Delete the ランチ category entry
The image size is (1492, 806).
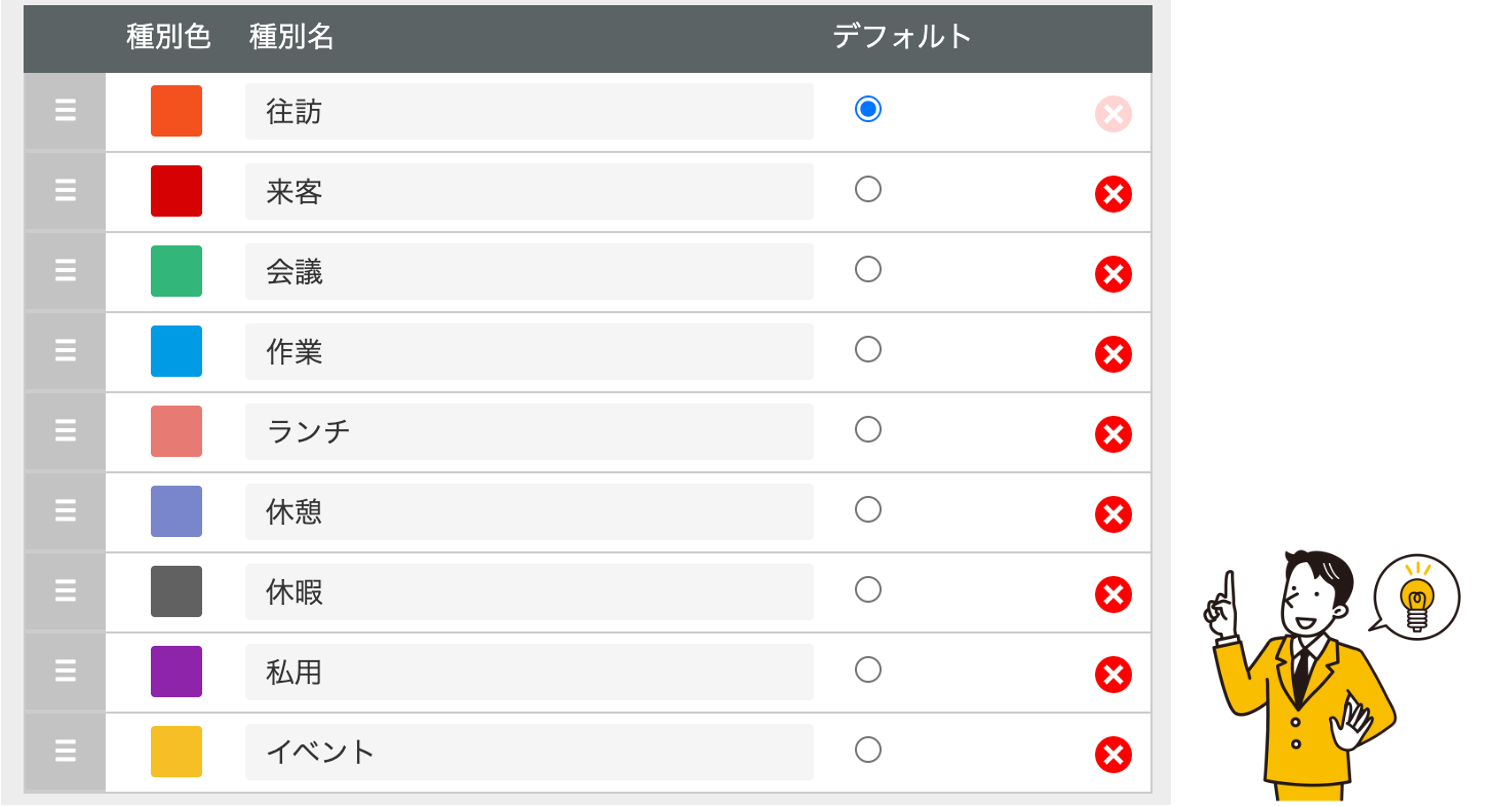(1113, 434)
